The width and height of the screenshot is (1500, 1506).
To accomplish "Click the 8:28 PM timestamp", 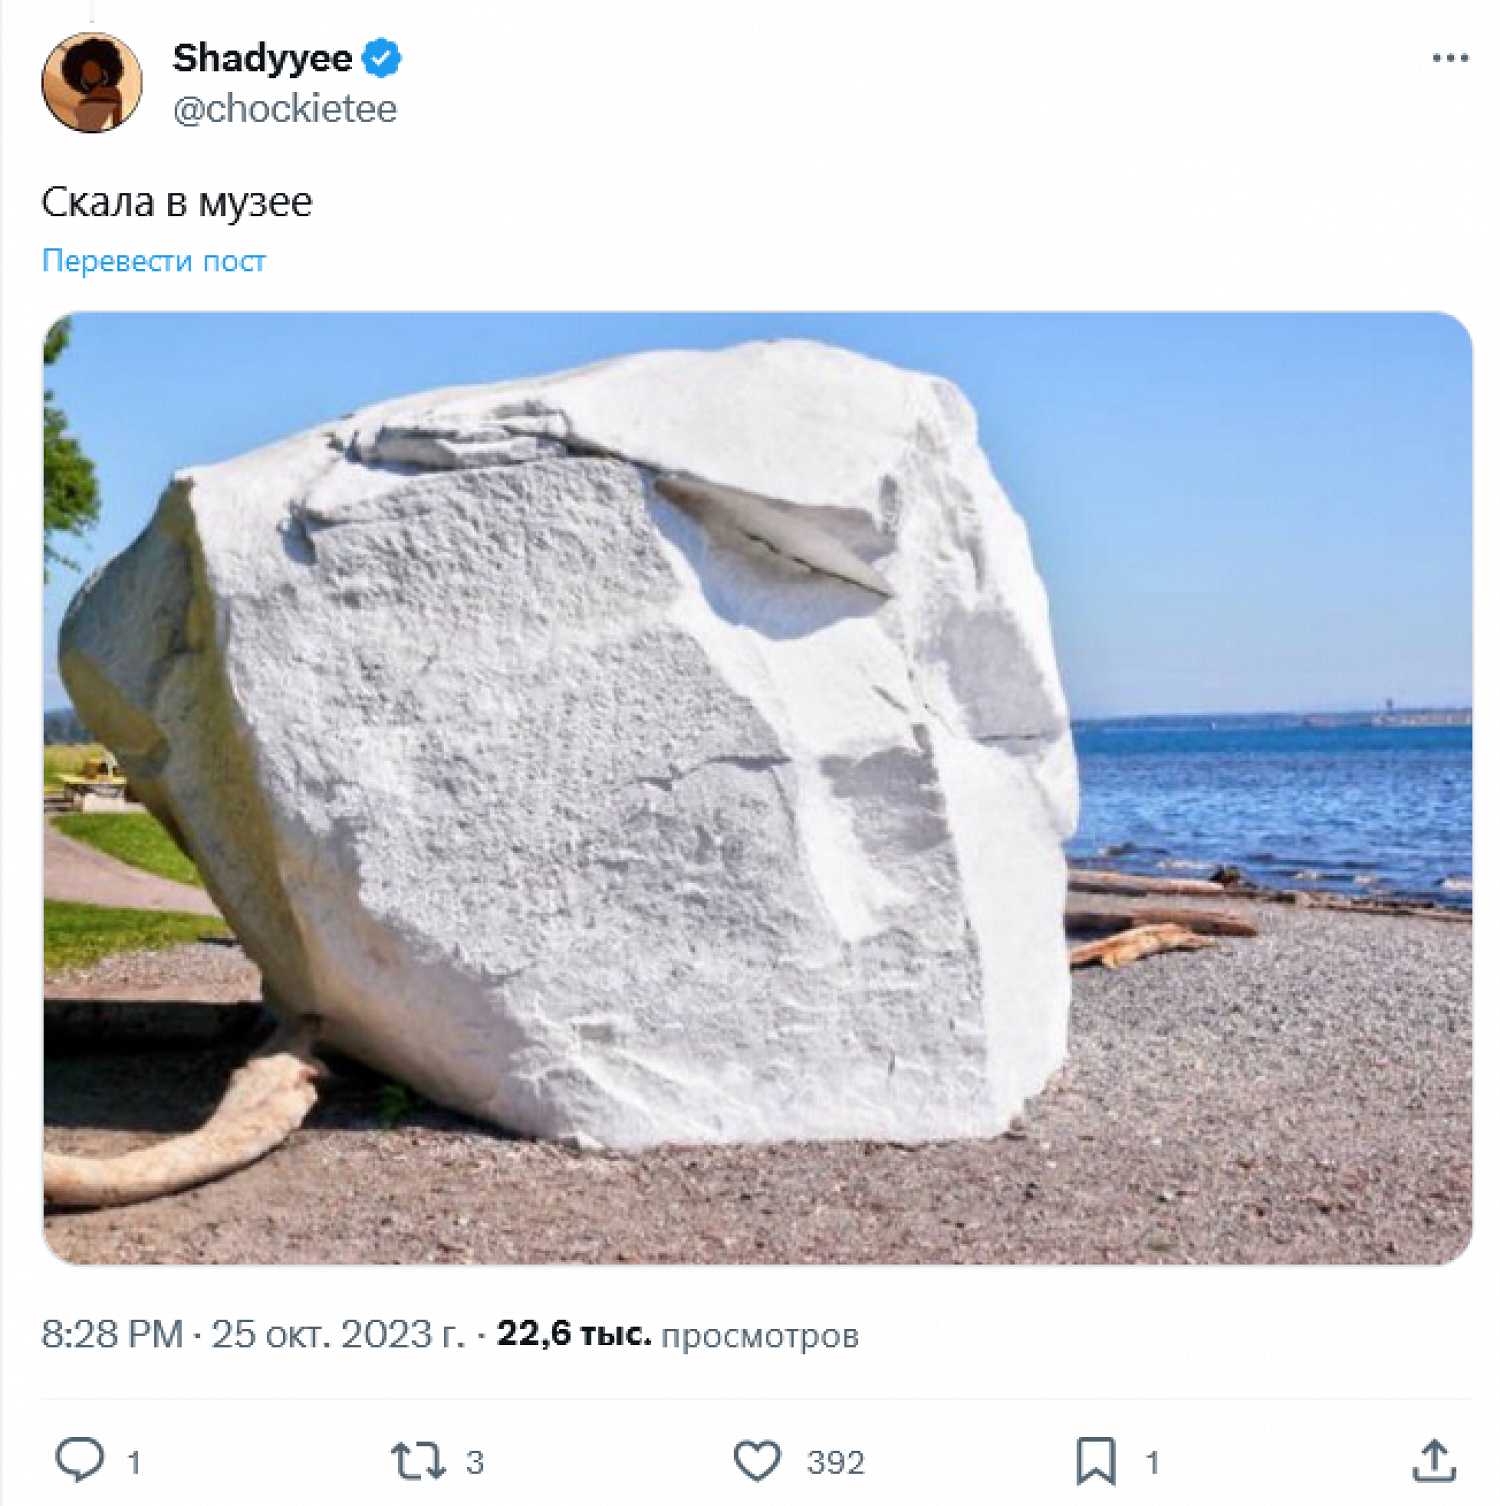I will pyautogui.click(x=112, y=1334).
